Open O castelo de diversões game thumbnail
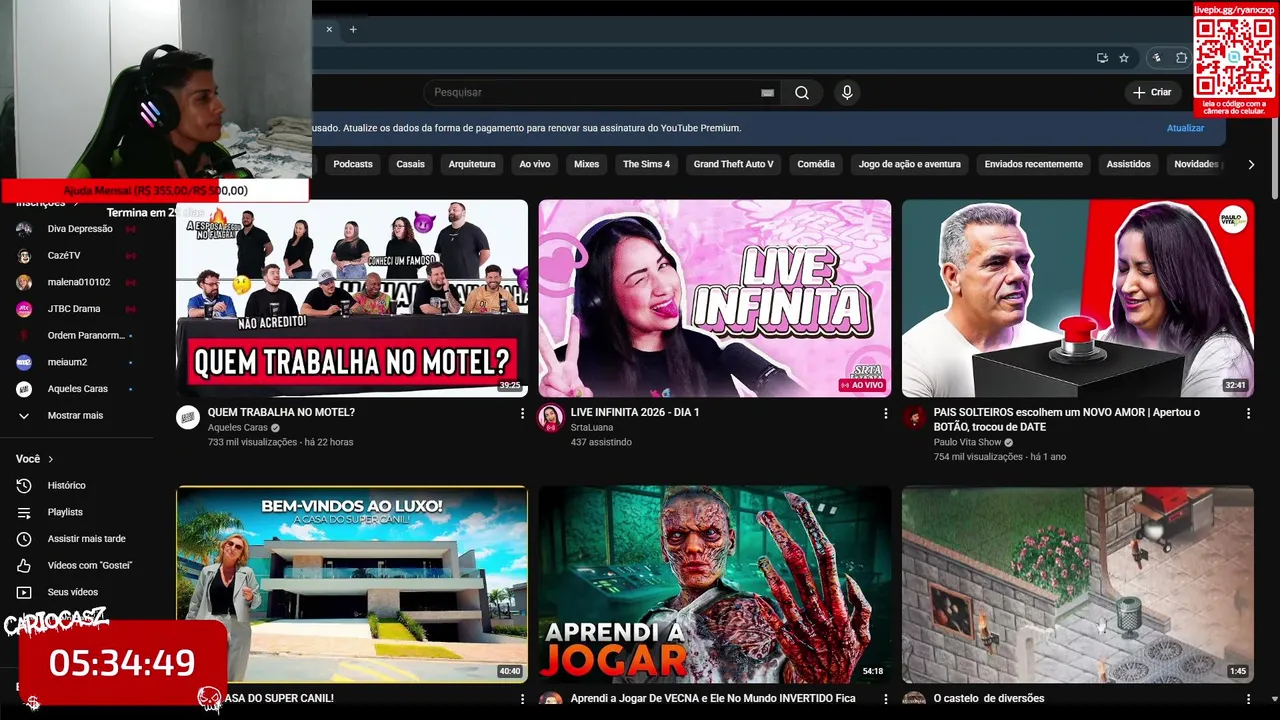The width and height of the screenshot is (1280, 720). (x=1078, y=584)
